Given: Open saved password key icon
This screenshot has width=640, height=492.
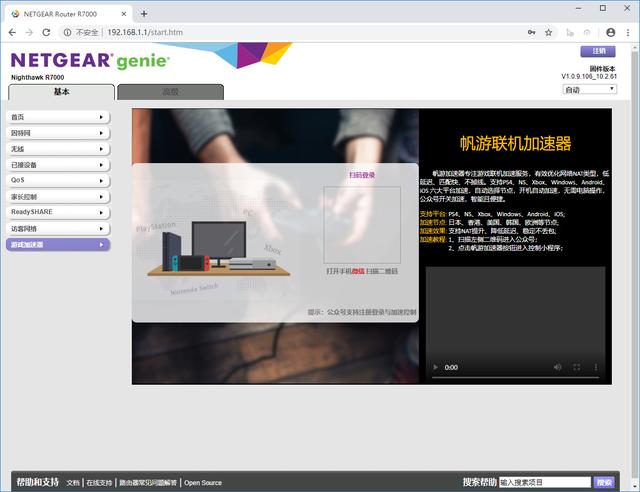Looking at the screenshot, I should pos(531,32).
